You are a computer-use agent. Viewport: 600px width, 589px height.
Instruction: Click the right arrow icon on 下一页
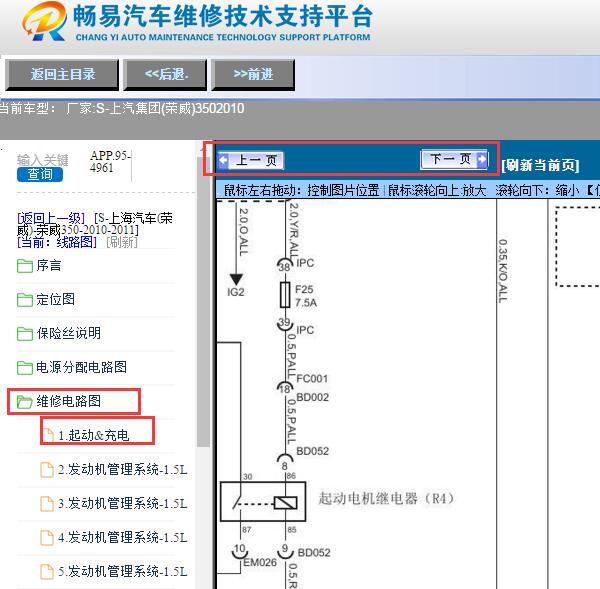483,159
